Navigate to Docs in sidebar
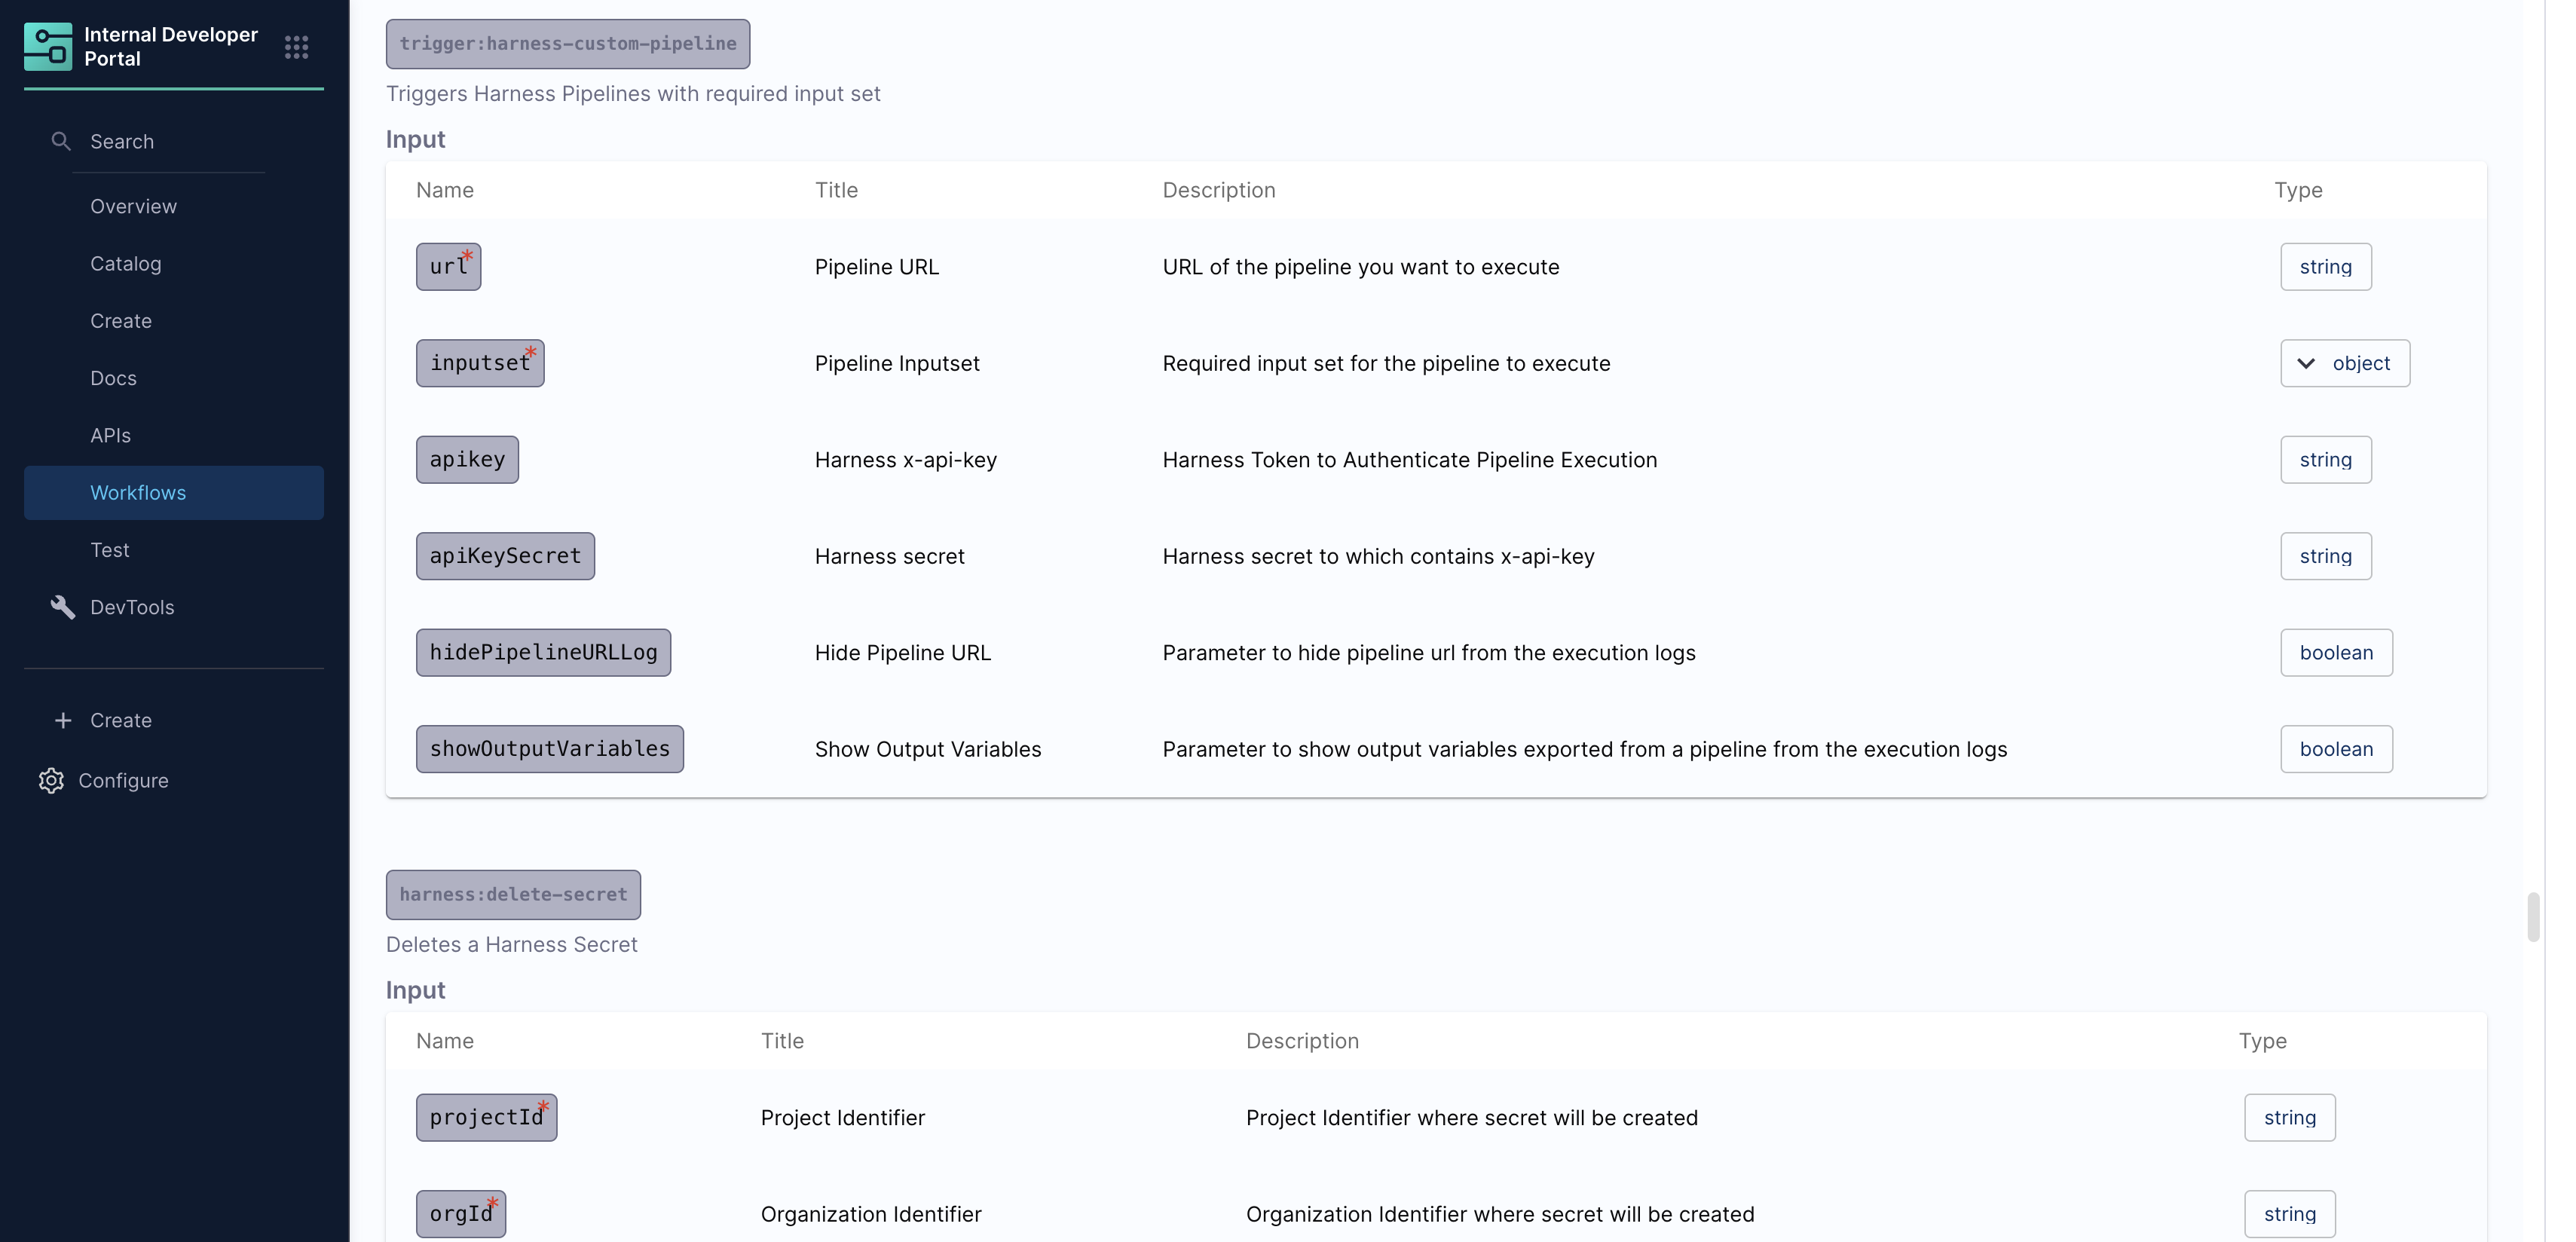The image size is (2576, 1242). (114, 378)
